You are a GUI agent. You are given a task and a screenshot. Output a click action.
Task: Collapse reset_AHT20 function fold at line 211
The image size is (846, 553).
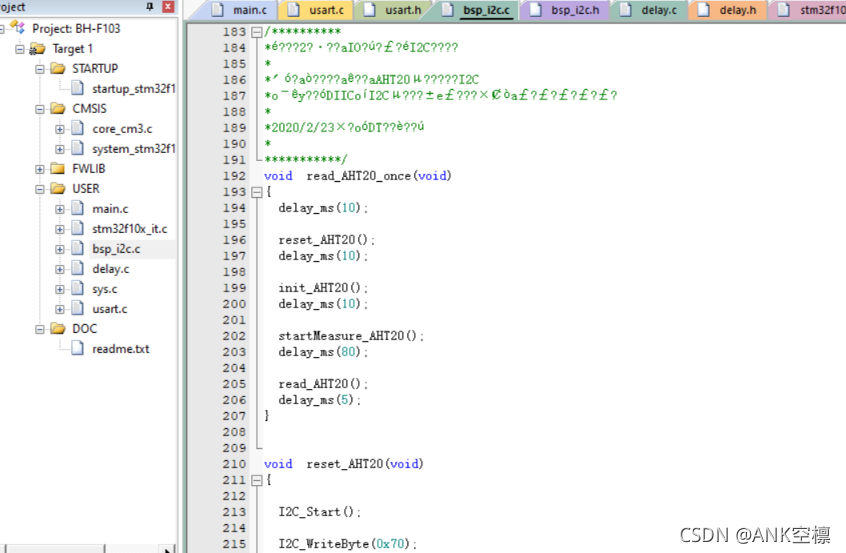257,480
